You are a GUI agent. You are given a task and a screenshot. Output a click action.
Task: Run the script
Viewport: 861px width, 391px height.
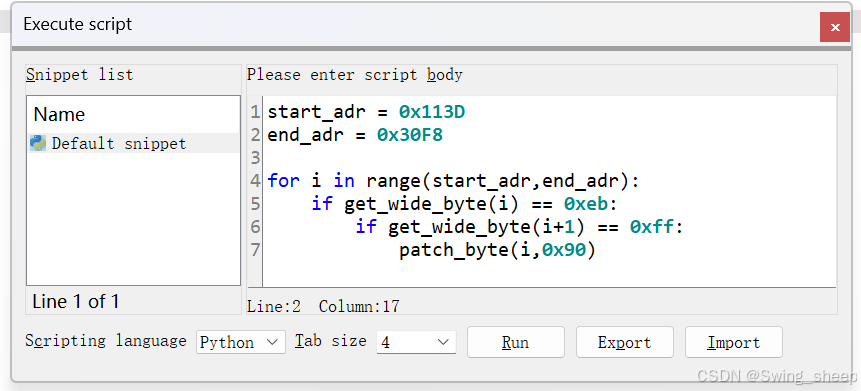point(516,342)
